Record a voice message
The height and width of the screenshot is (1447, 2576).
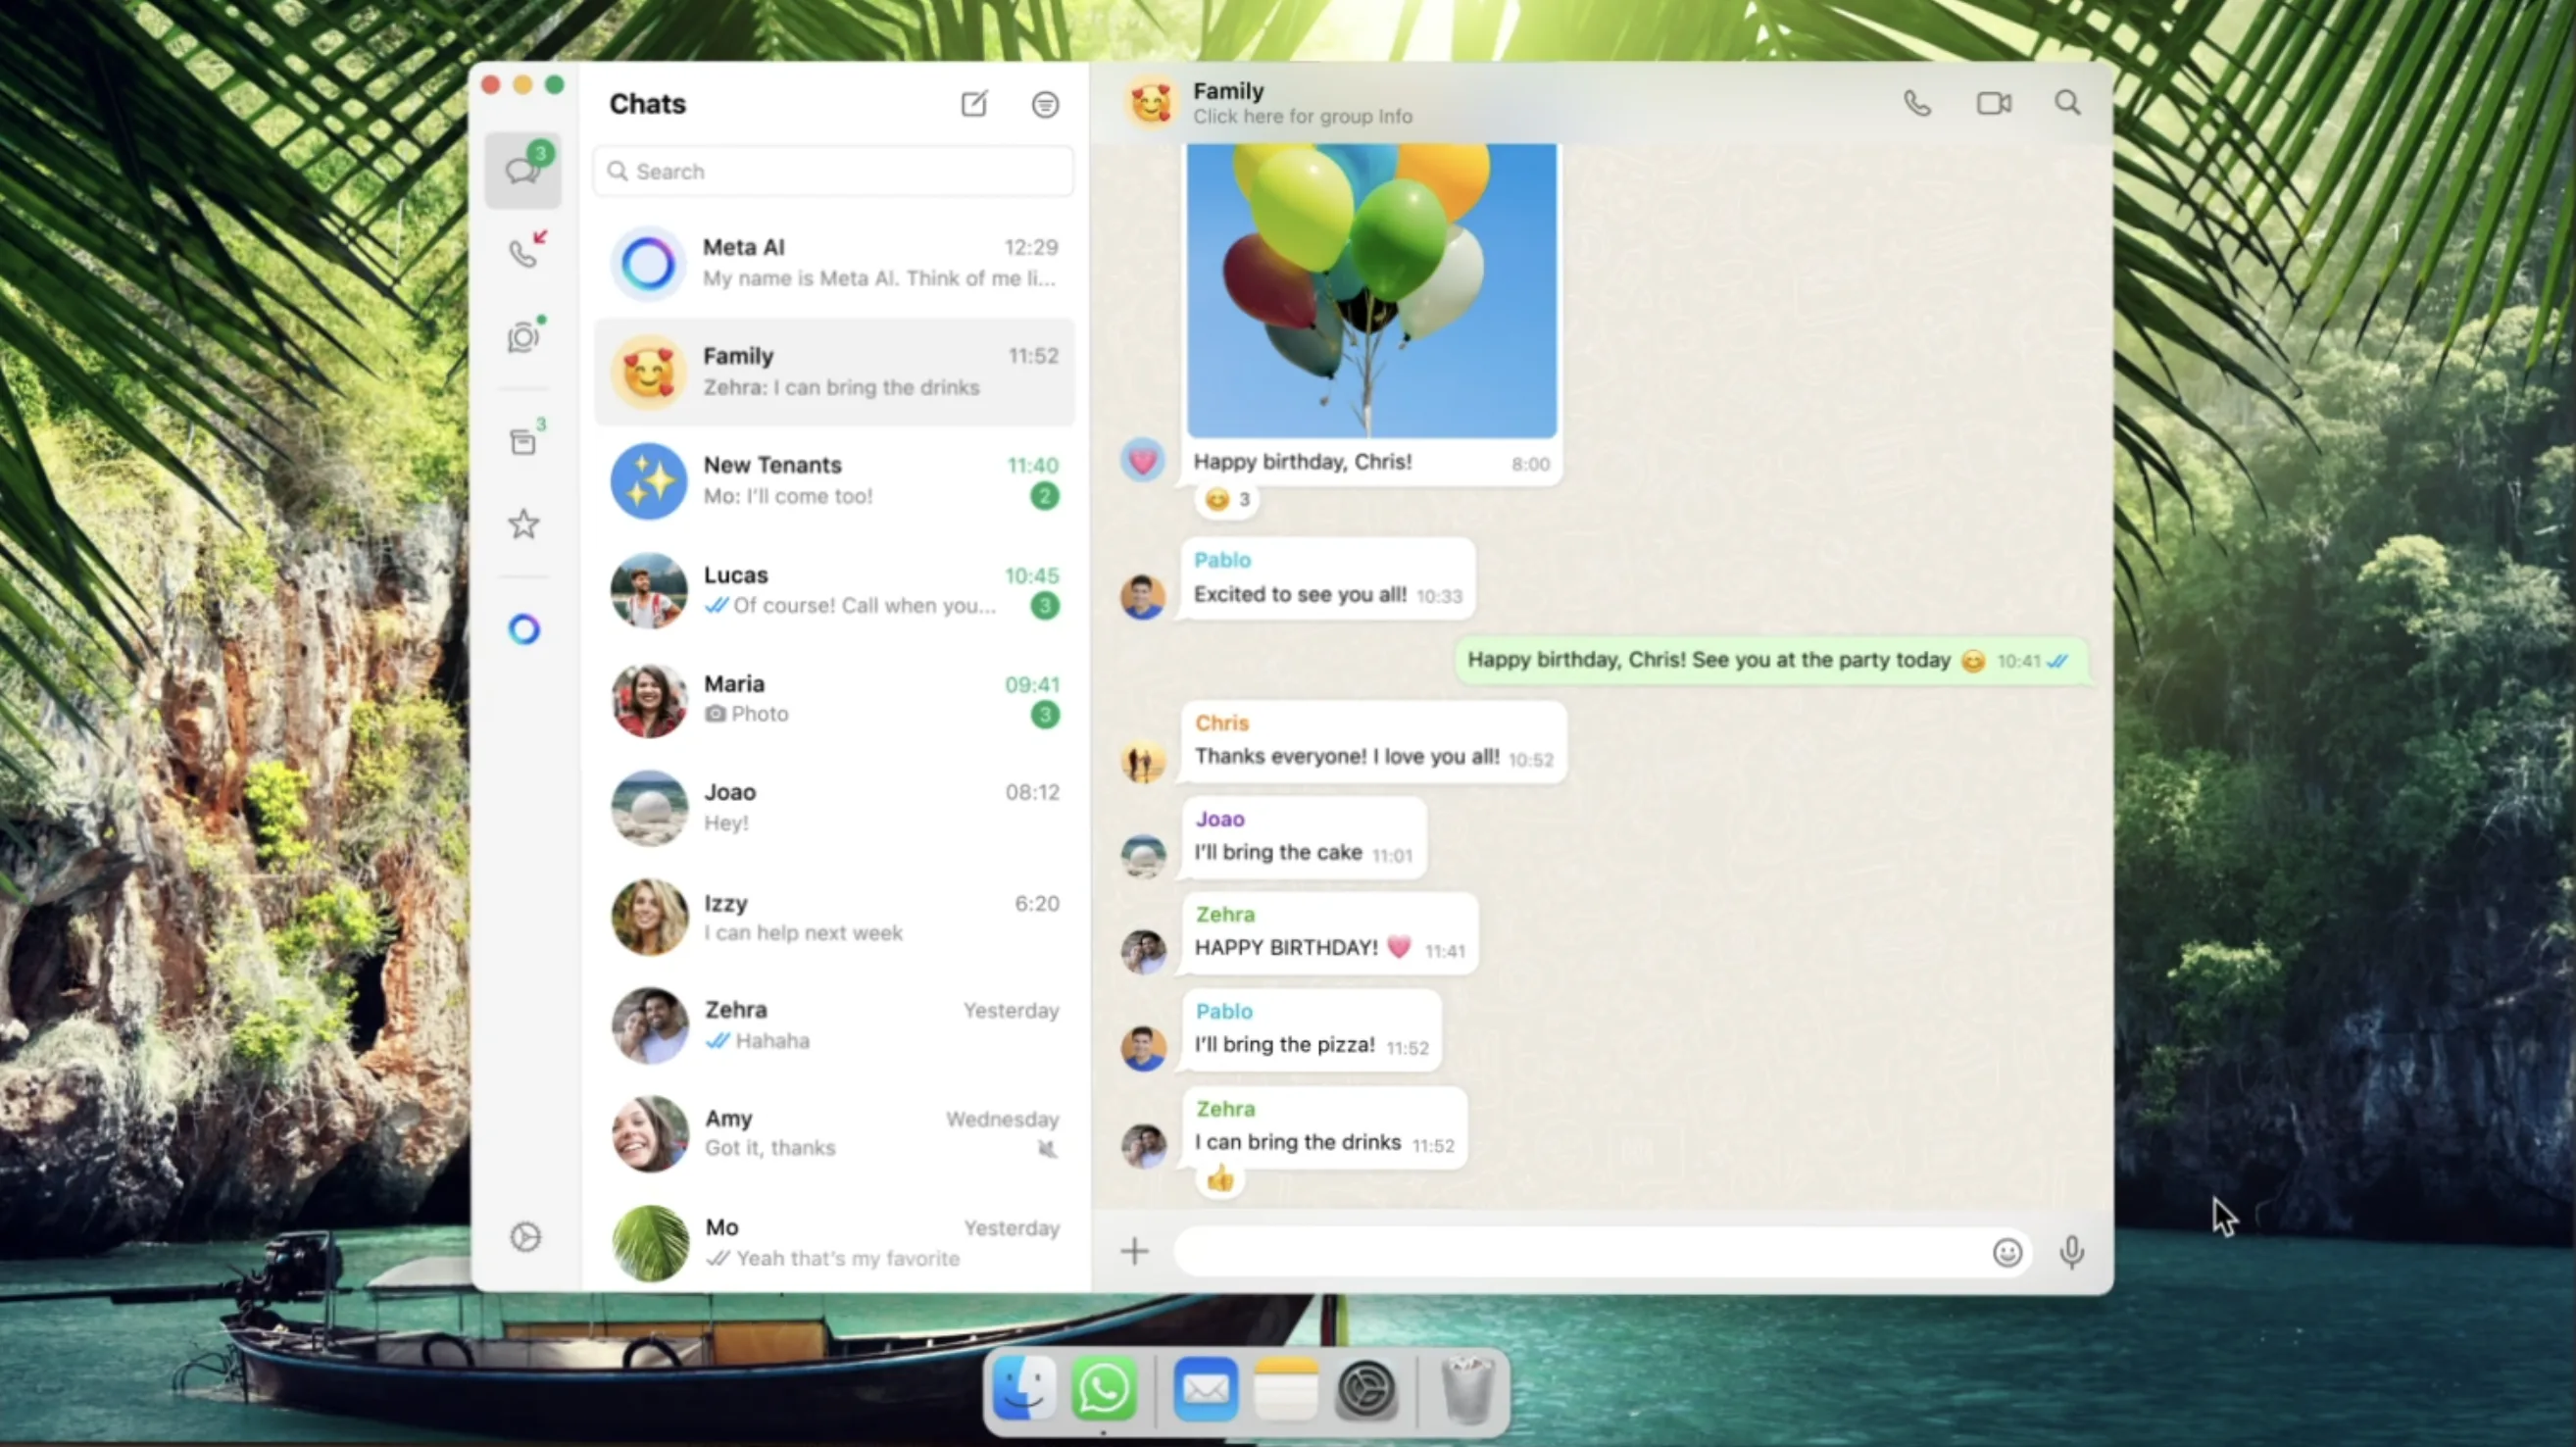2071,1252
